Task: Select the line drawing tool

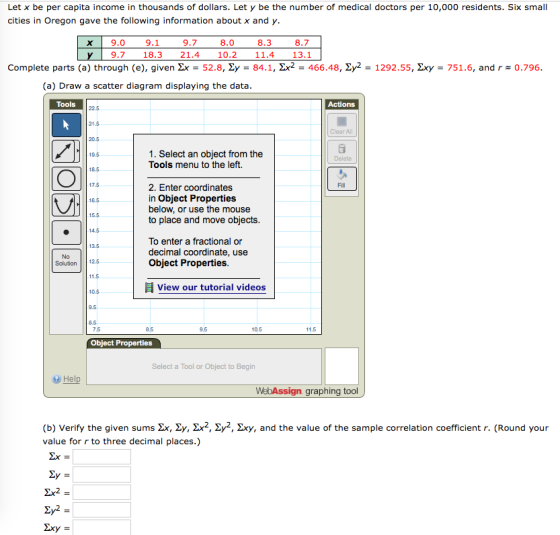Action: [64, 151]
